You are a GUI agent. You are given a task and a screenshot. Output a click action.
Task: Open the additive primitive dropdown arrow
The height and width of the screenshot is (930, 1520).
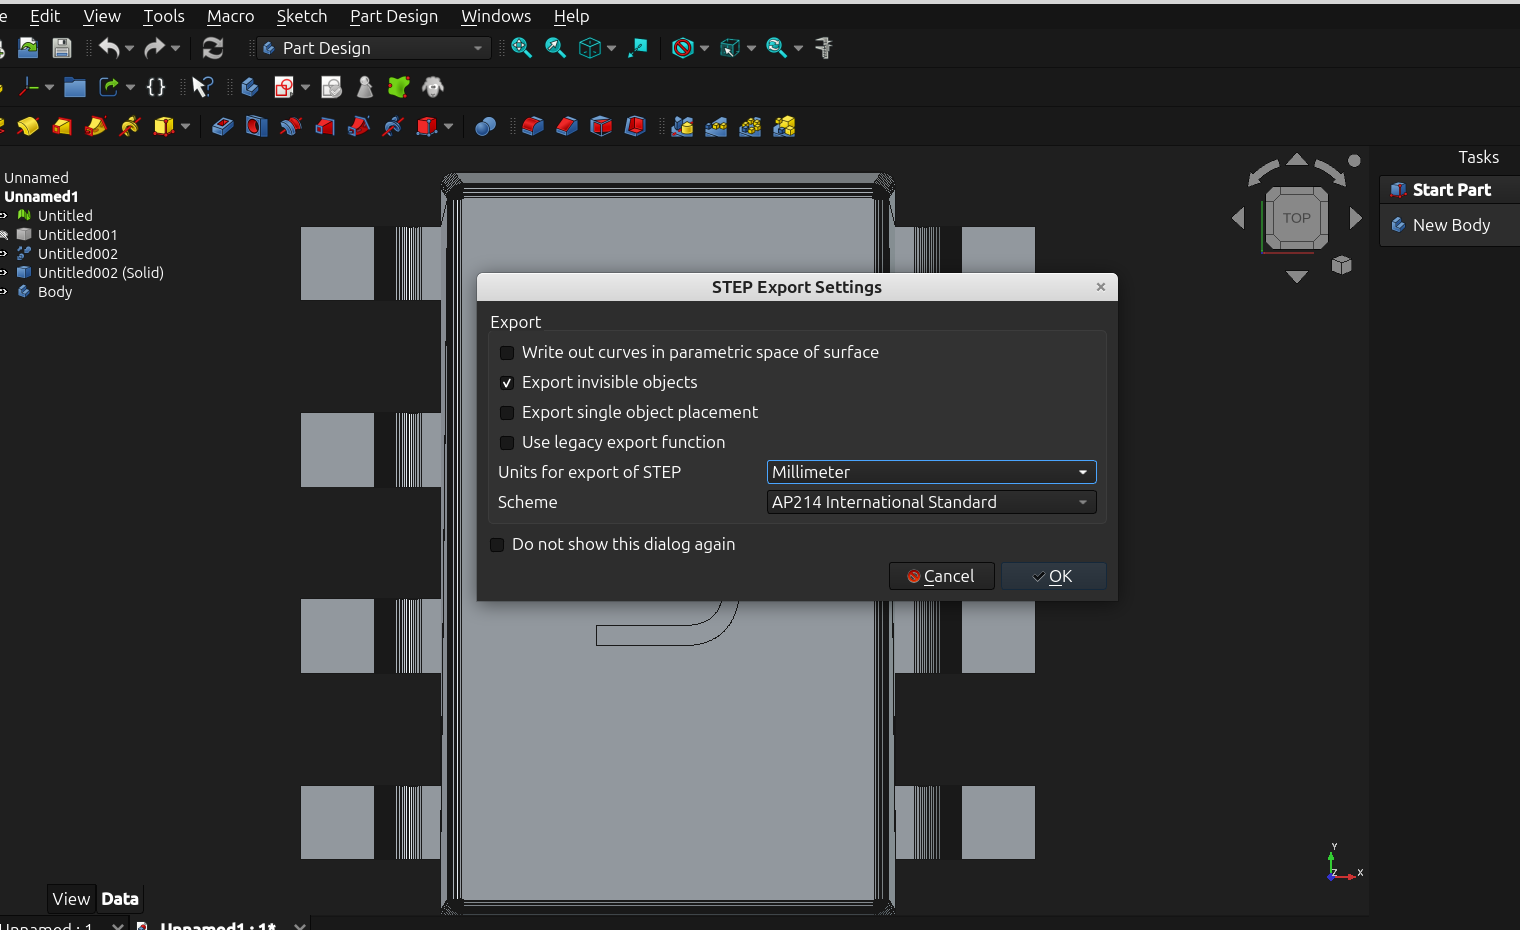[185, 126]
